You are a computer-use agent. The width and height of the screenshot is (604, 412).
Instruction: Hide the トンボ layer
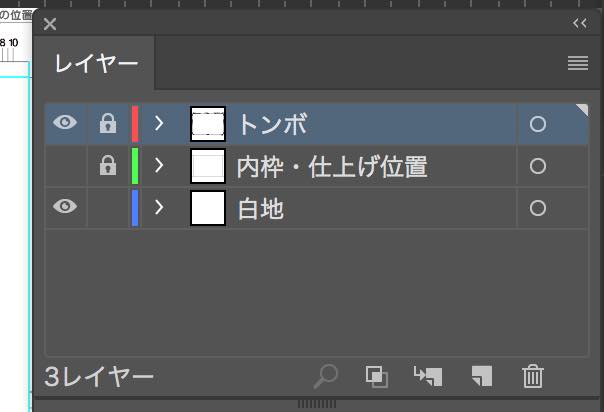point(65,123)
